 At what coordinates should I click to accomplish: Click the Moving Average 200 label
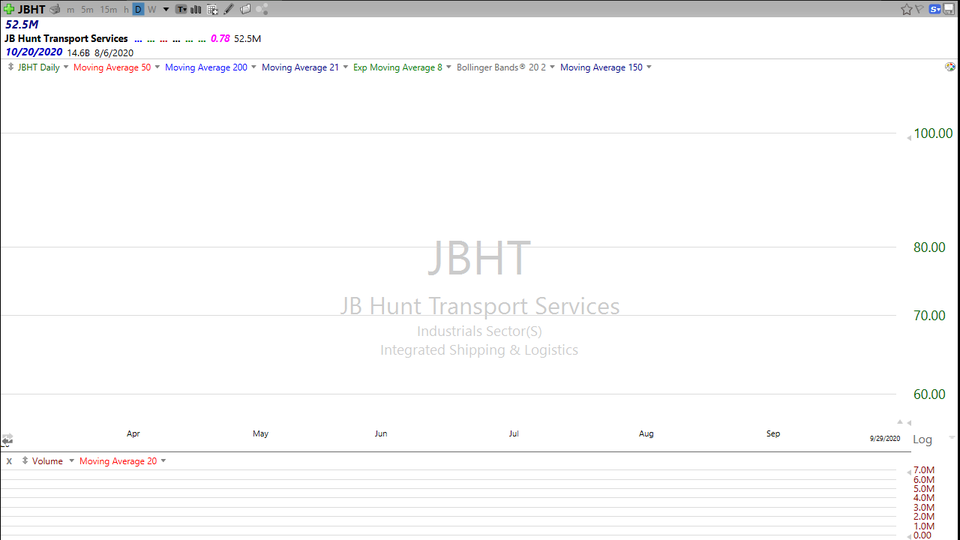pos(205,67)
